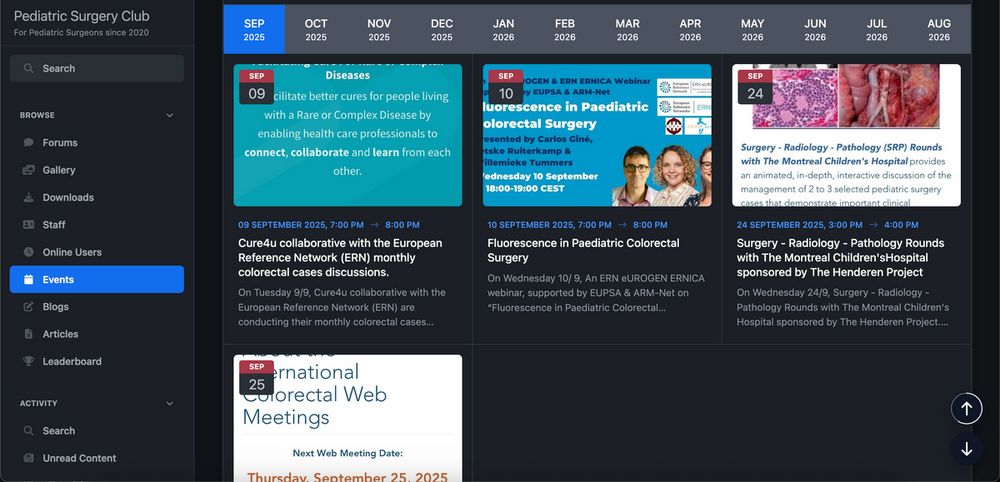Image resolution: width=1000 pixels, height=482 pixels.
Task: Open the AUG 2026 month tab
Action: pyautogui.click(x=939, y=29)
